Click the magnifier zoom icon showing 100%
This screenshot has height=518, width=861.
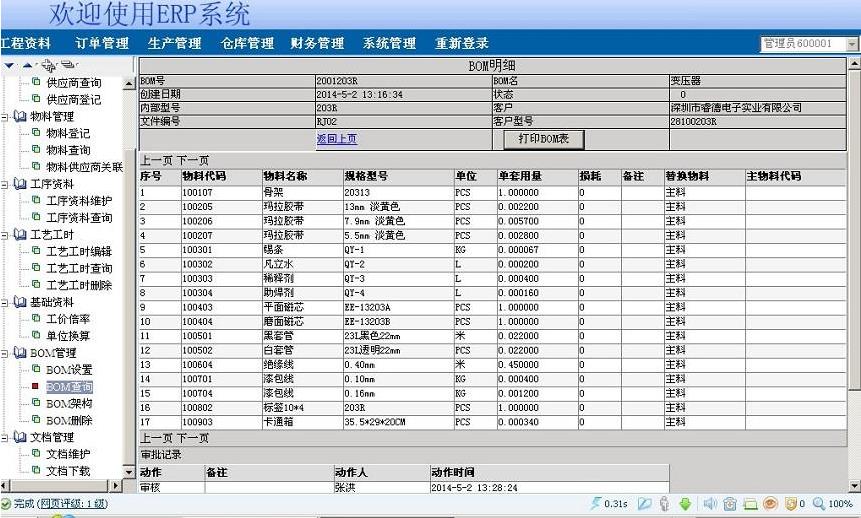pyautogui.click(x=819, y=504)
